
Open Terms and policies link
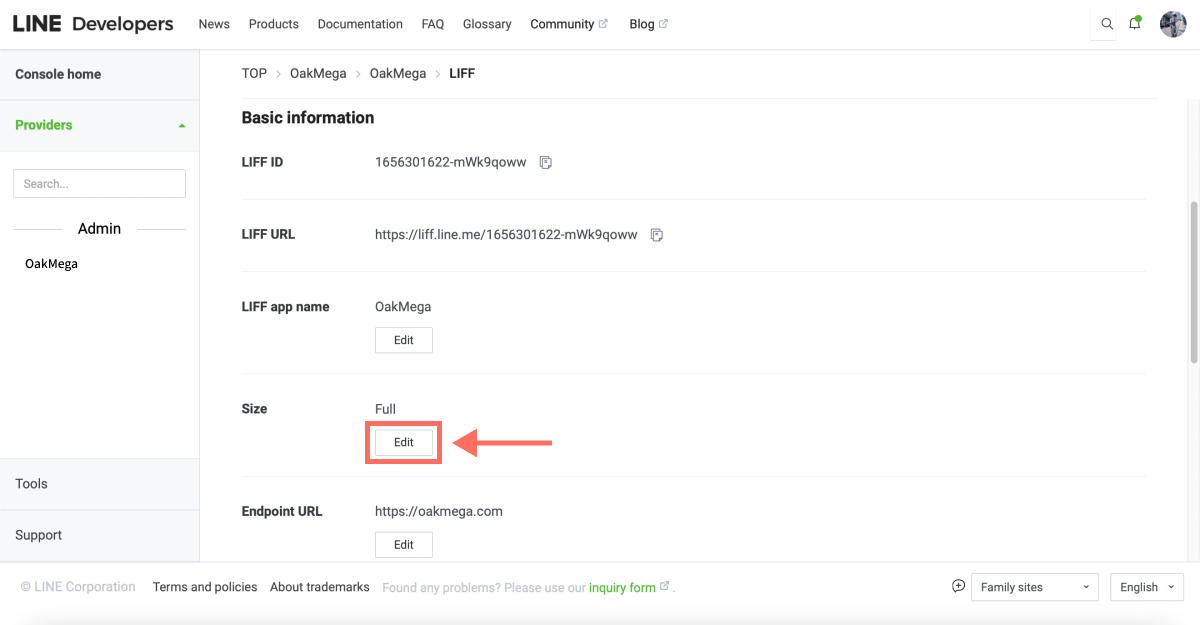[x=205, y=587]
